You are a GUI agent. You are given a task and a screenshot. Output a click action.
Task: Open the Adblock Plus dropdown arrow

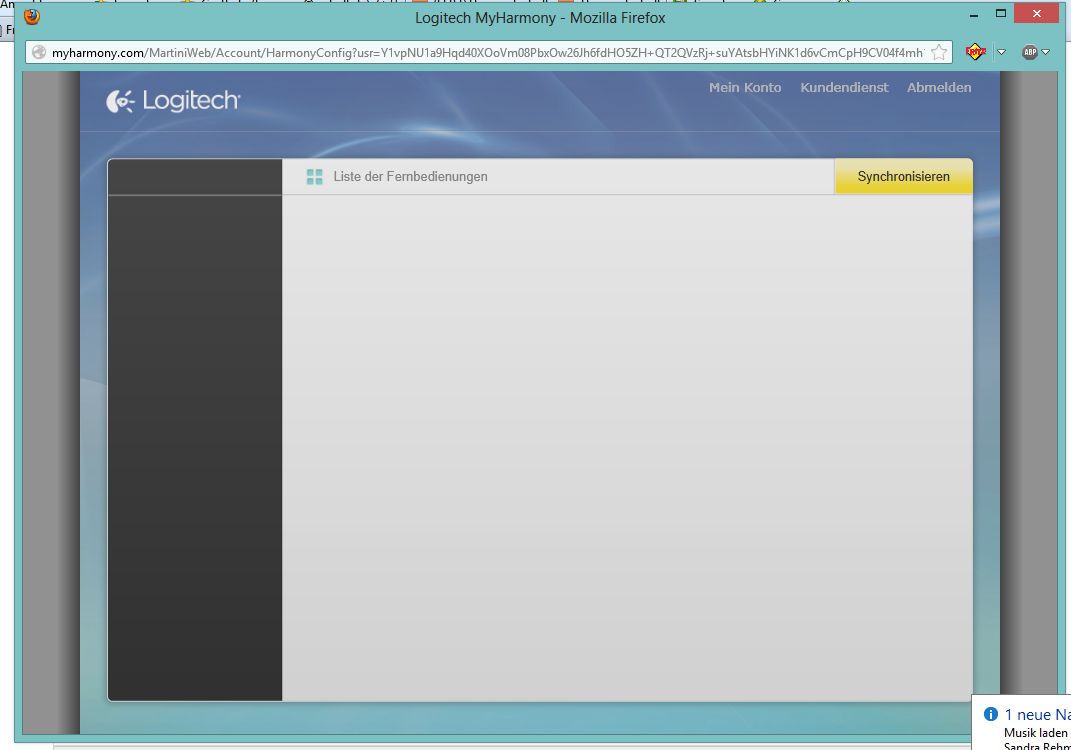[1046, 52]
